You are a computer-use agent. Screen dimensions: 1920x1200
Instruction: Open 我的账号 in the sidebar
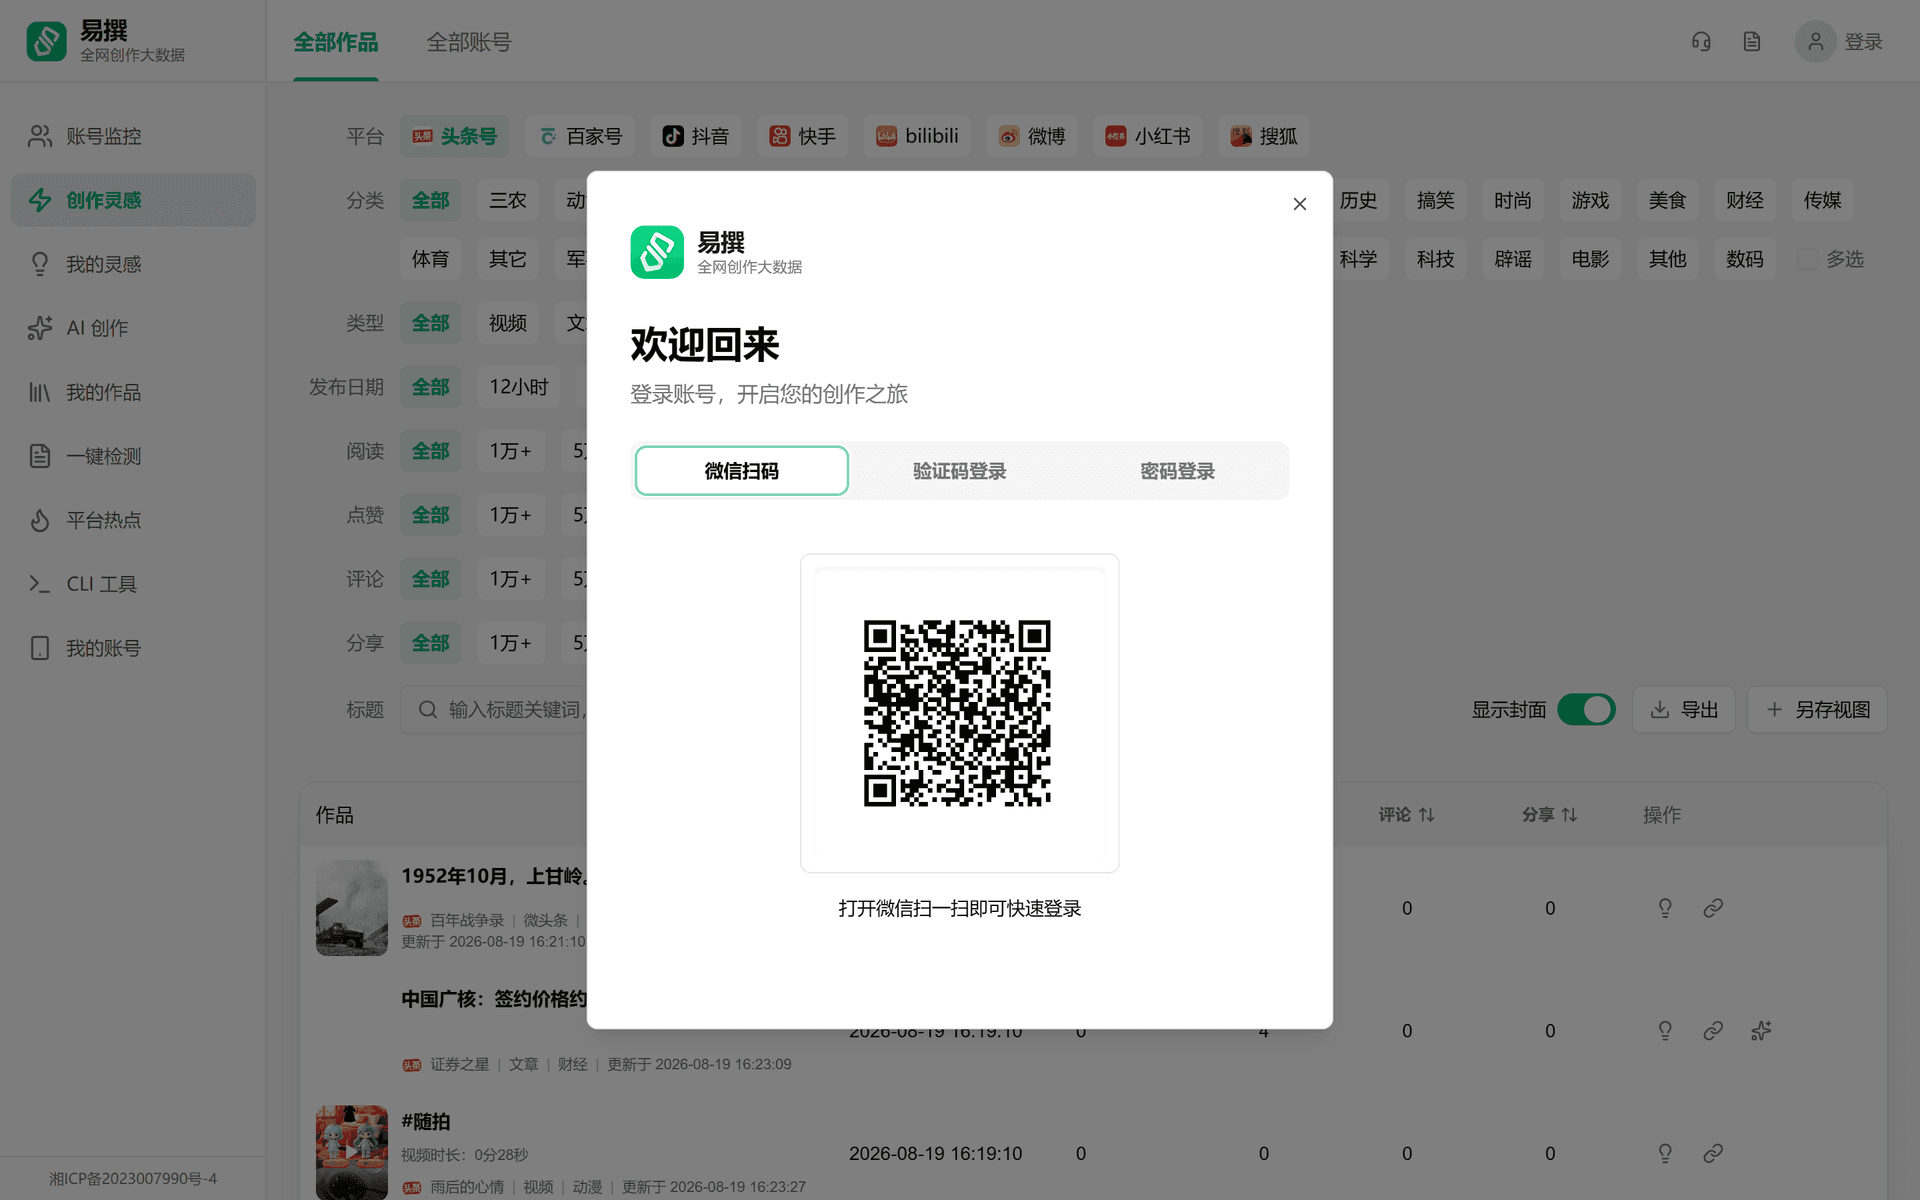pyautogui.click(x=133, y=648)
